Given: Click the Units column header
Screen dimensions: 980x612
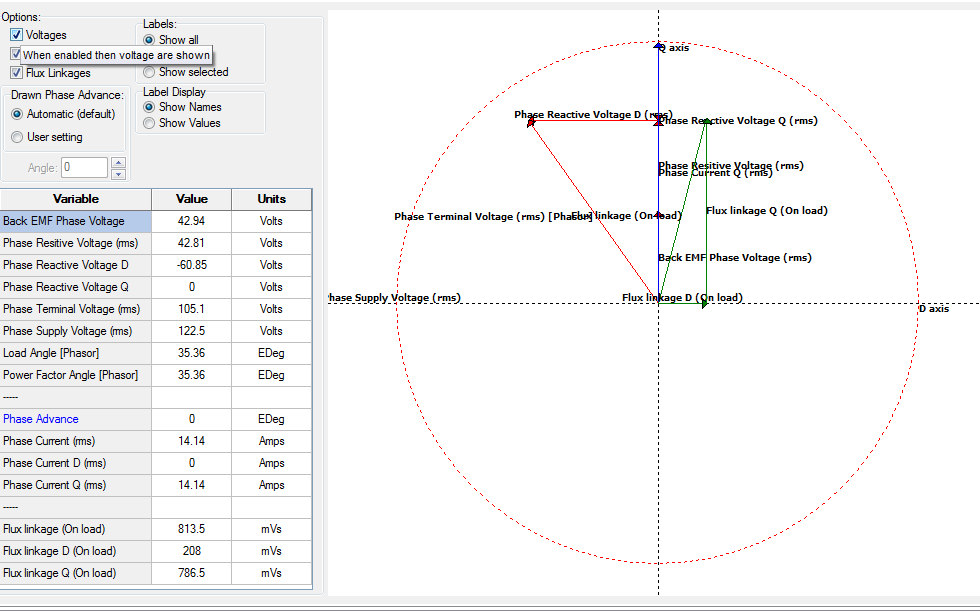Looking at the screenshot, I should tap(271, 199).
